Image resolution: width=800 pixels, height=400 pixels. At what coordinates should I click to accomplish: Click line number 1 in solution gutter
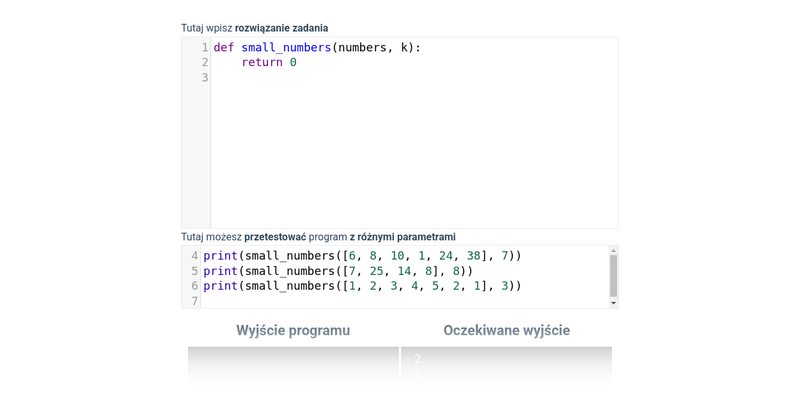(x=204, y=47)
